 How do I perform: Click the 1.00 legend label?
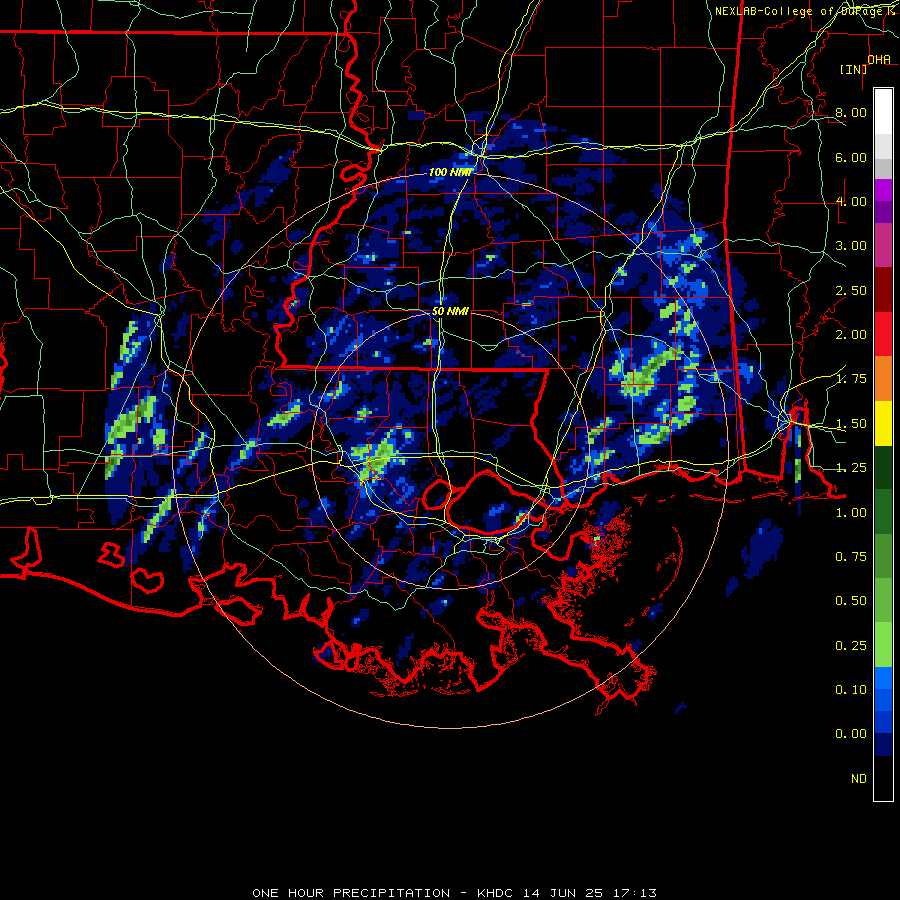point(850,513)
